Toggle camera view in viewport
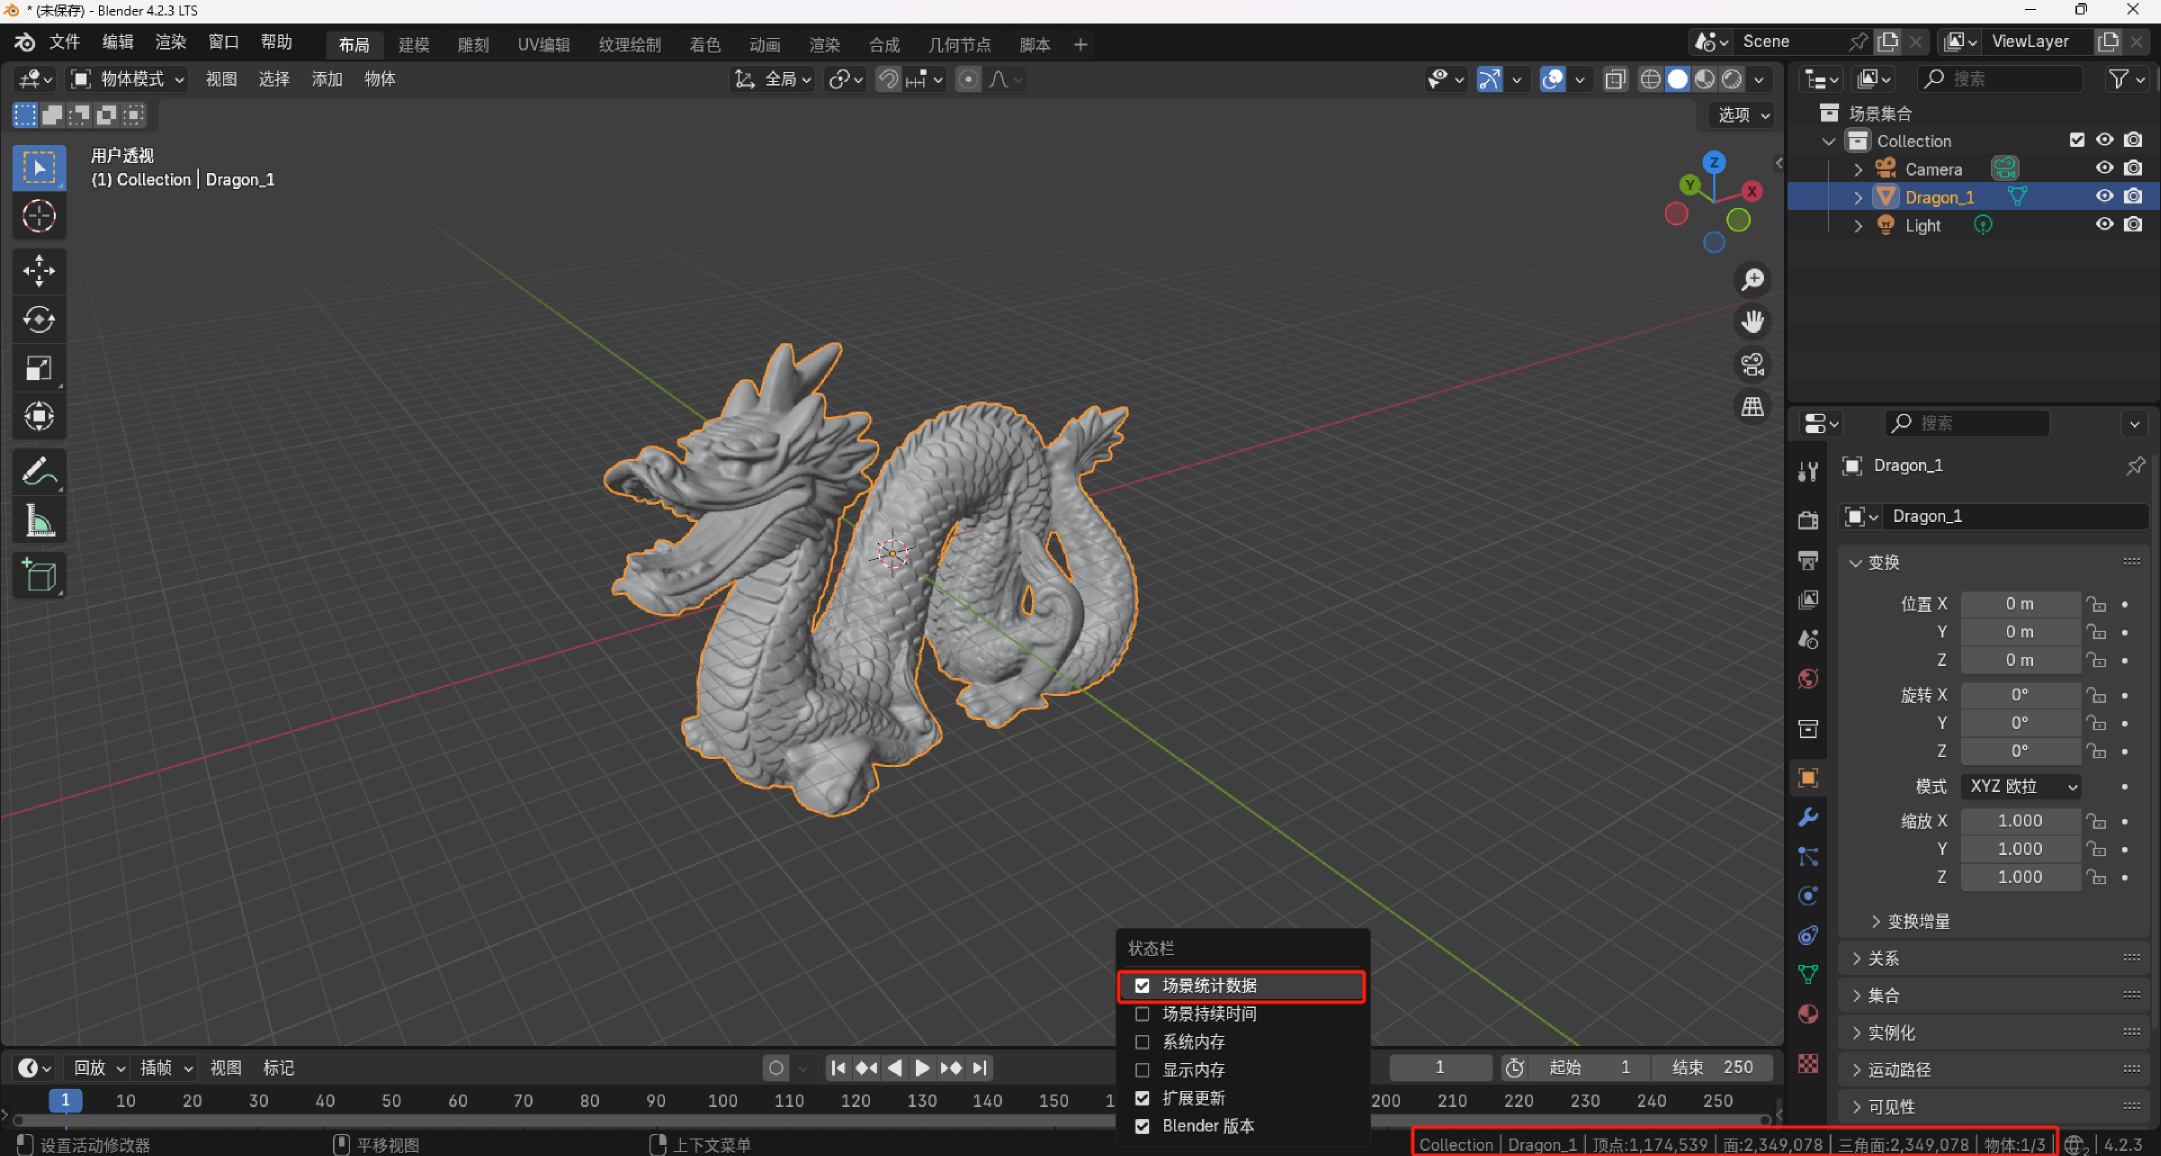This screenshot has height=1156, width=2161. coord(1752,365)
